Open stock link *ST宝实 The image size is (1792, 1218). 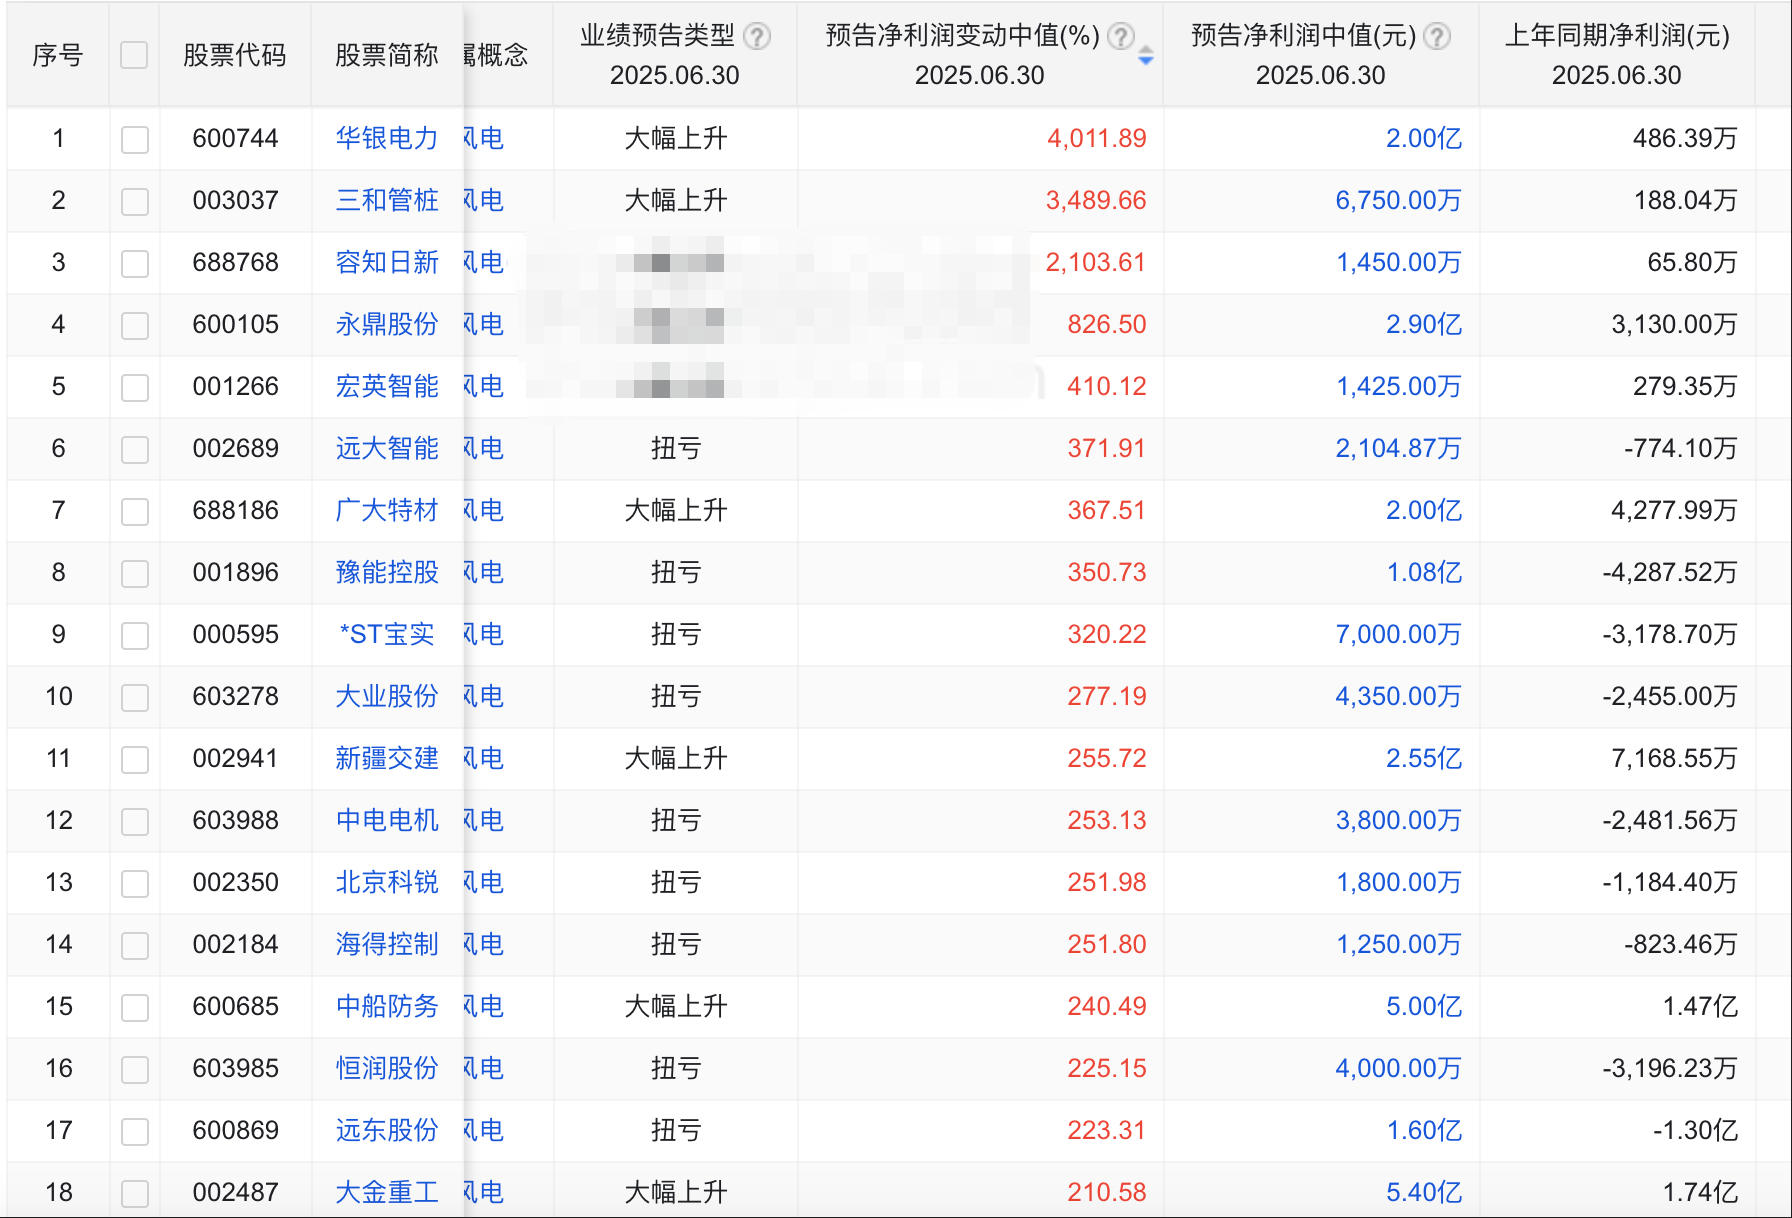pos(387,634)
